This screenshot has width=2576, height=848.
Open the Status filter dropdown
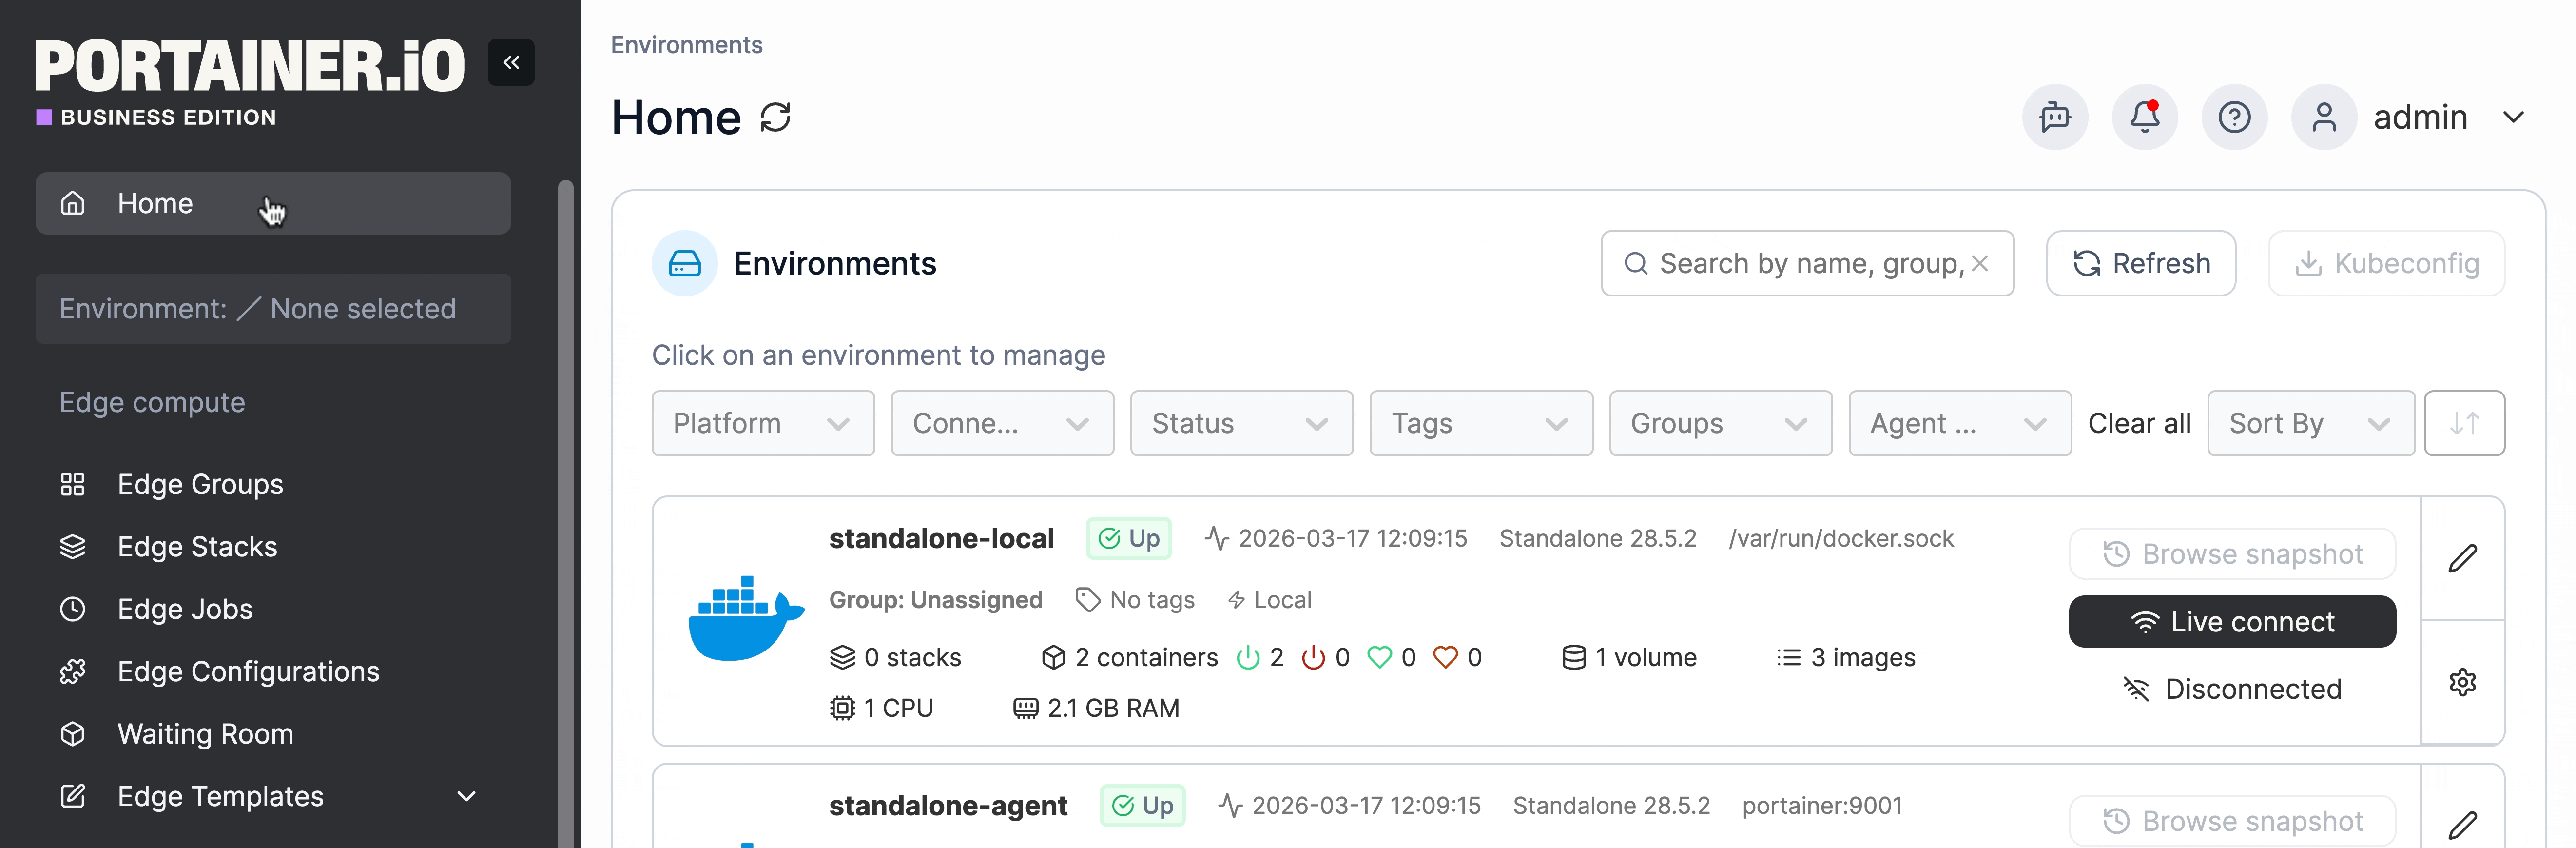point(1241,423)
